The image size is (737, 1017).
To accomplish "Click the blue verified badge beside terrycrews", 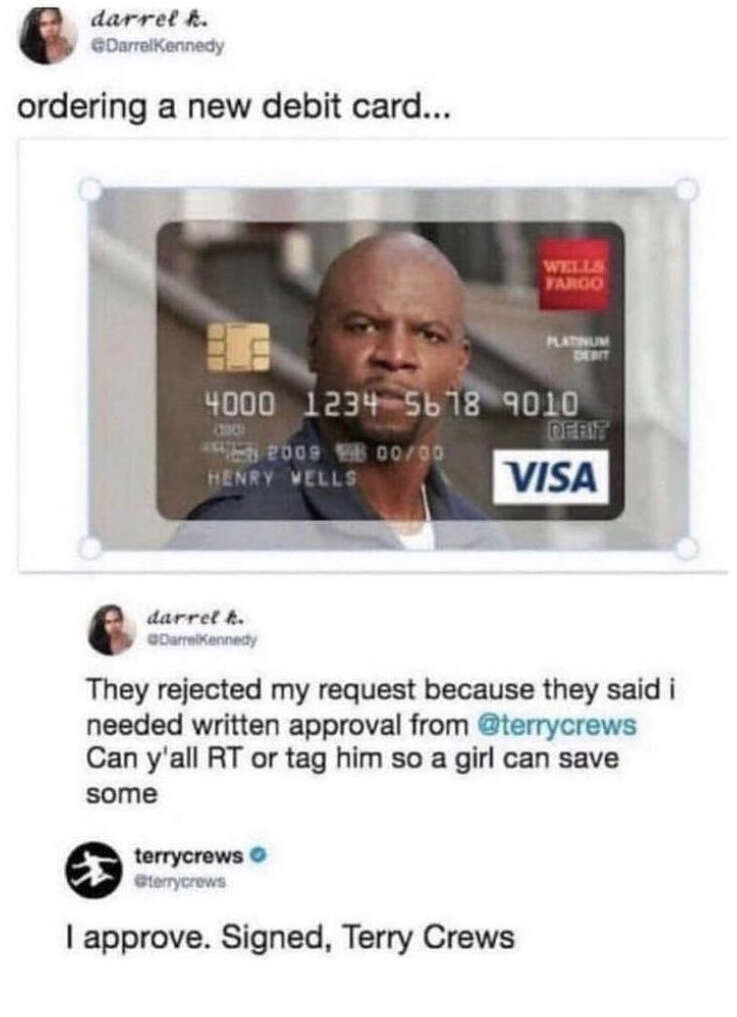I will click(258, 855).
